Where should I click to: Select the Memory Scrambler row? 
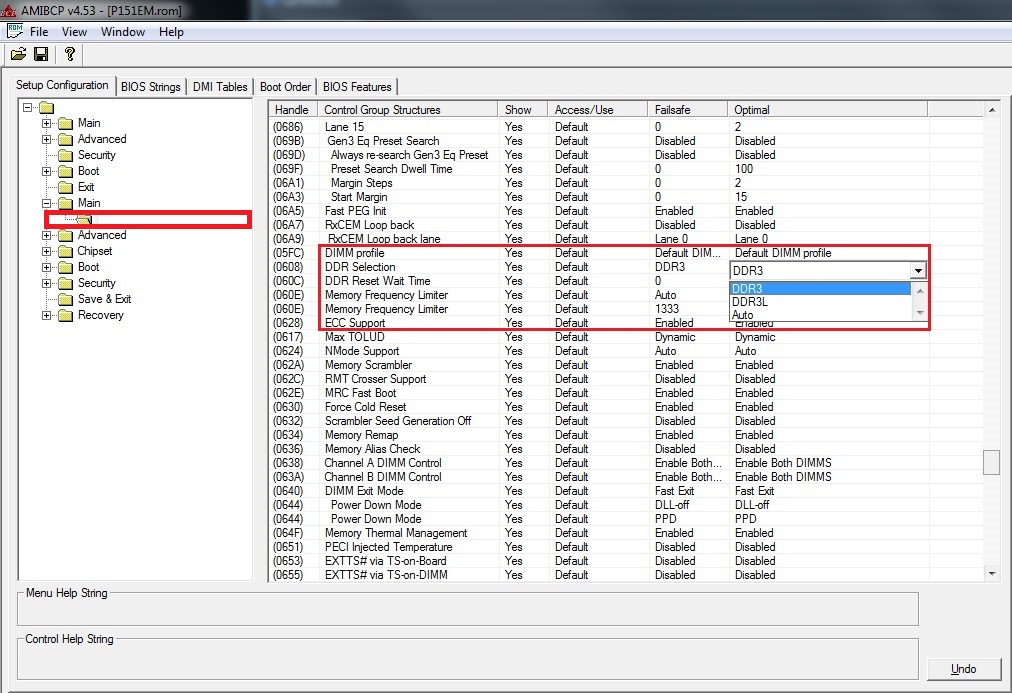368,365
